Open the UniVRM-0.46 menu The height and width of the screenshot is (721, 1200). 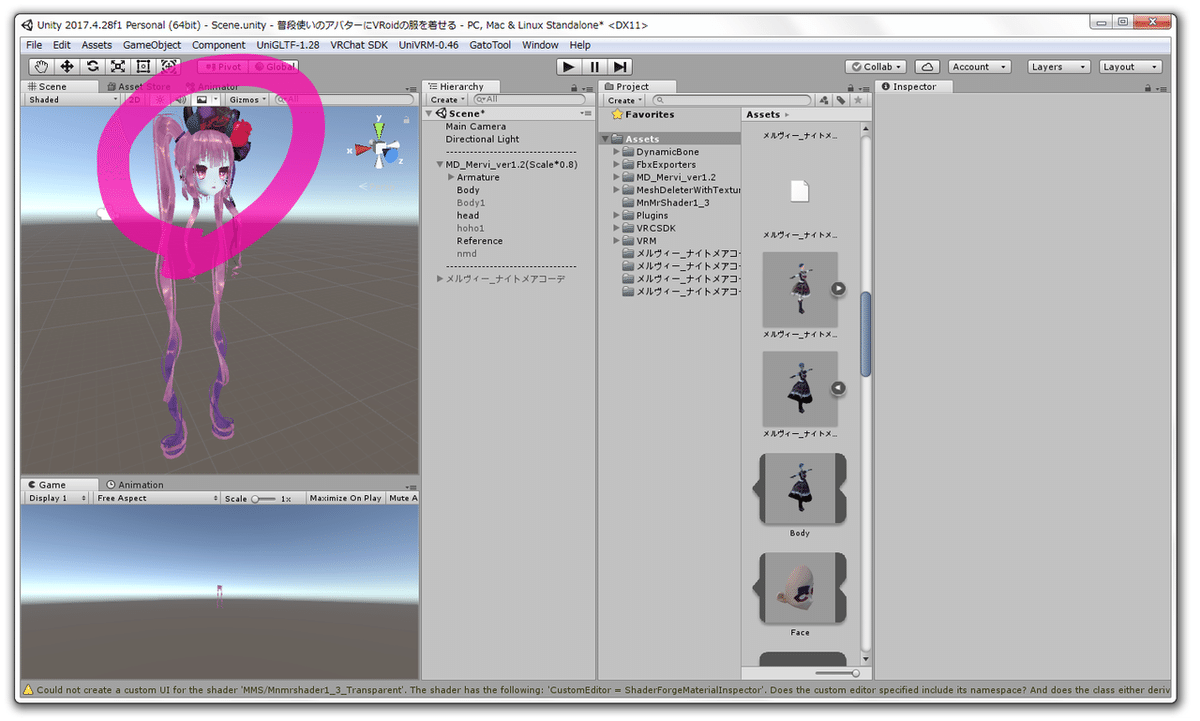428,45
